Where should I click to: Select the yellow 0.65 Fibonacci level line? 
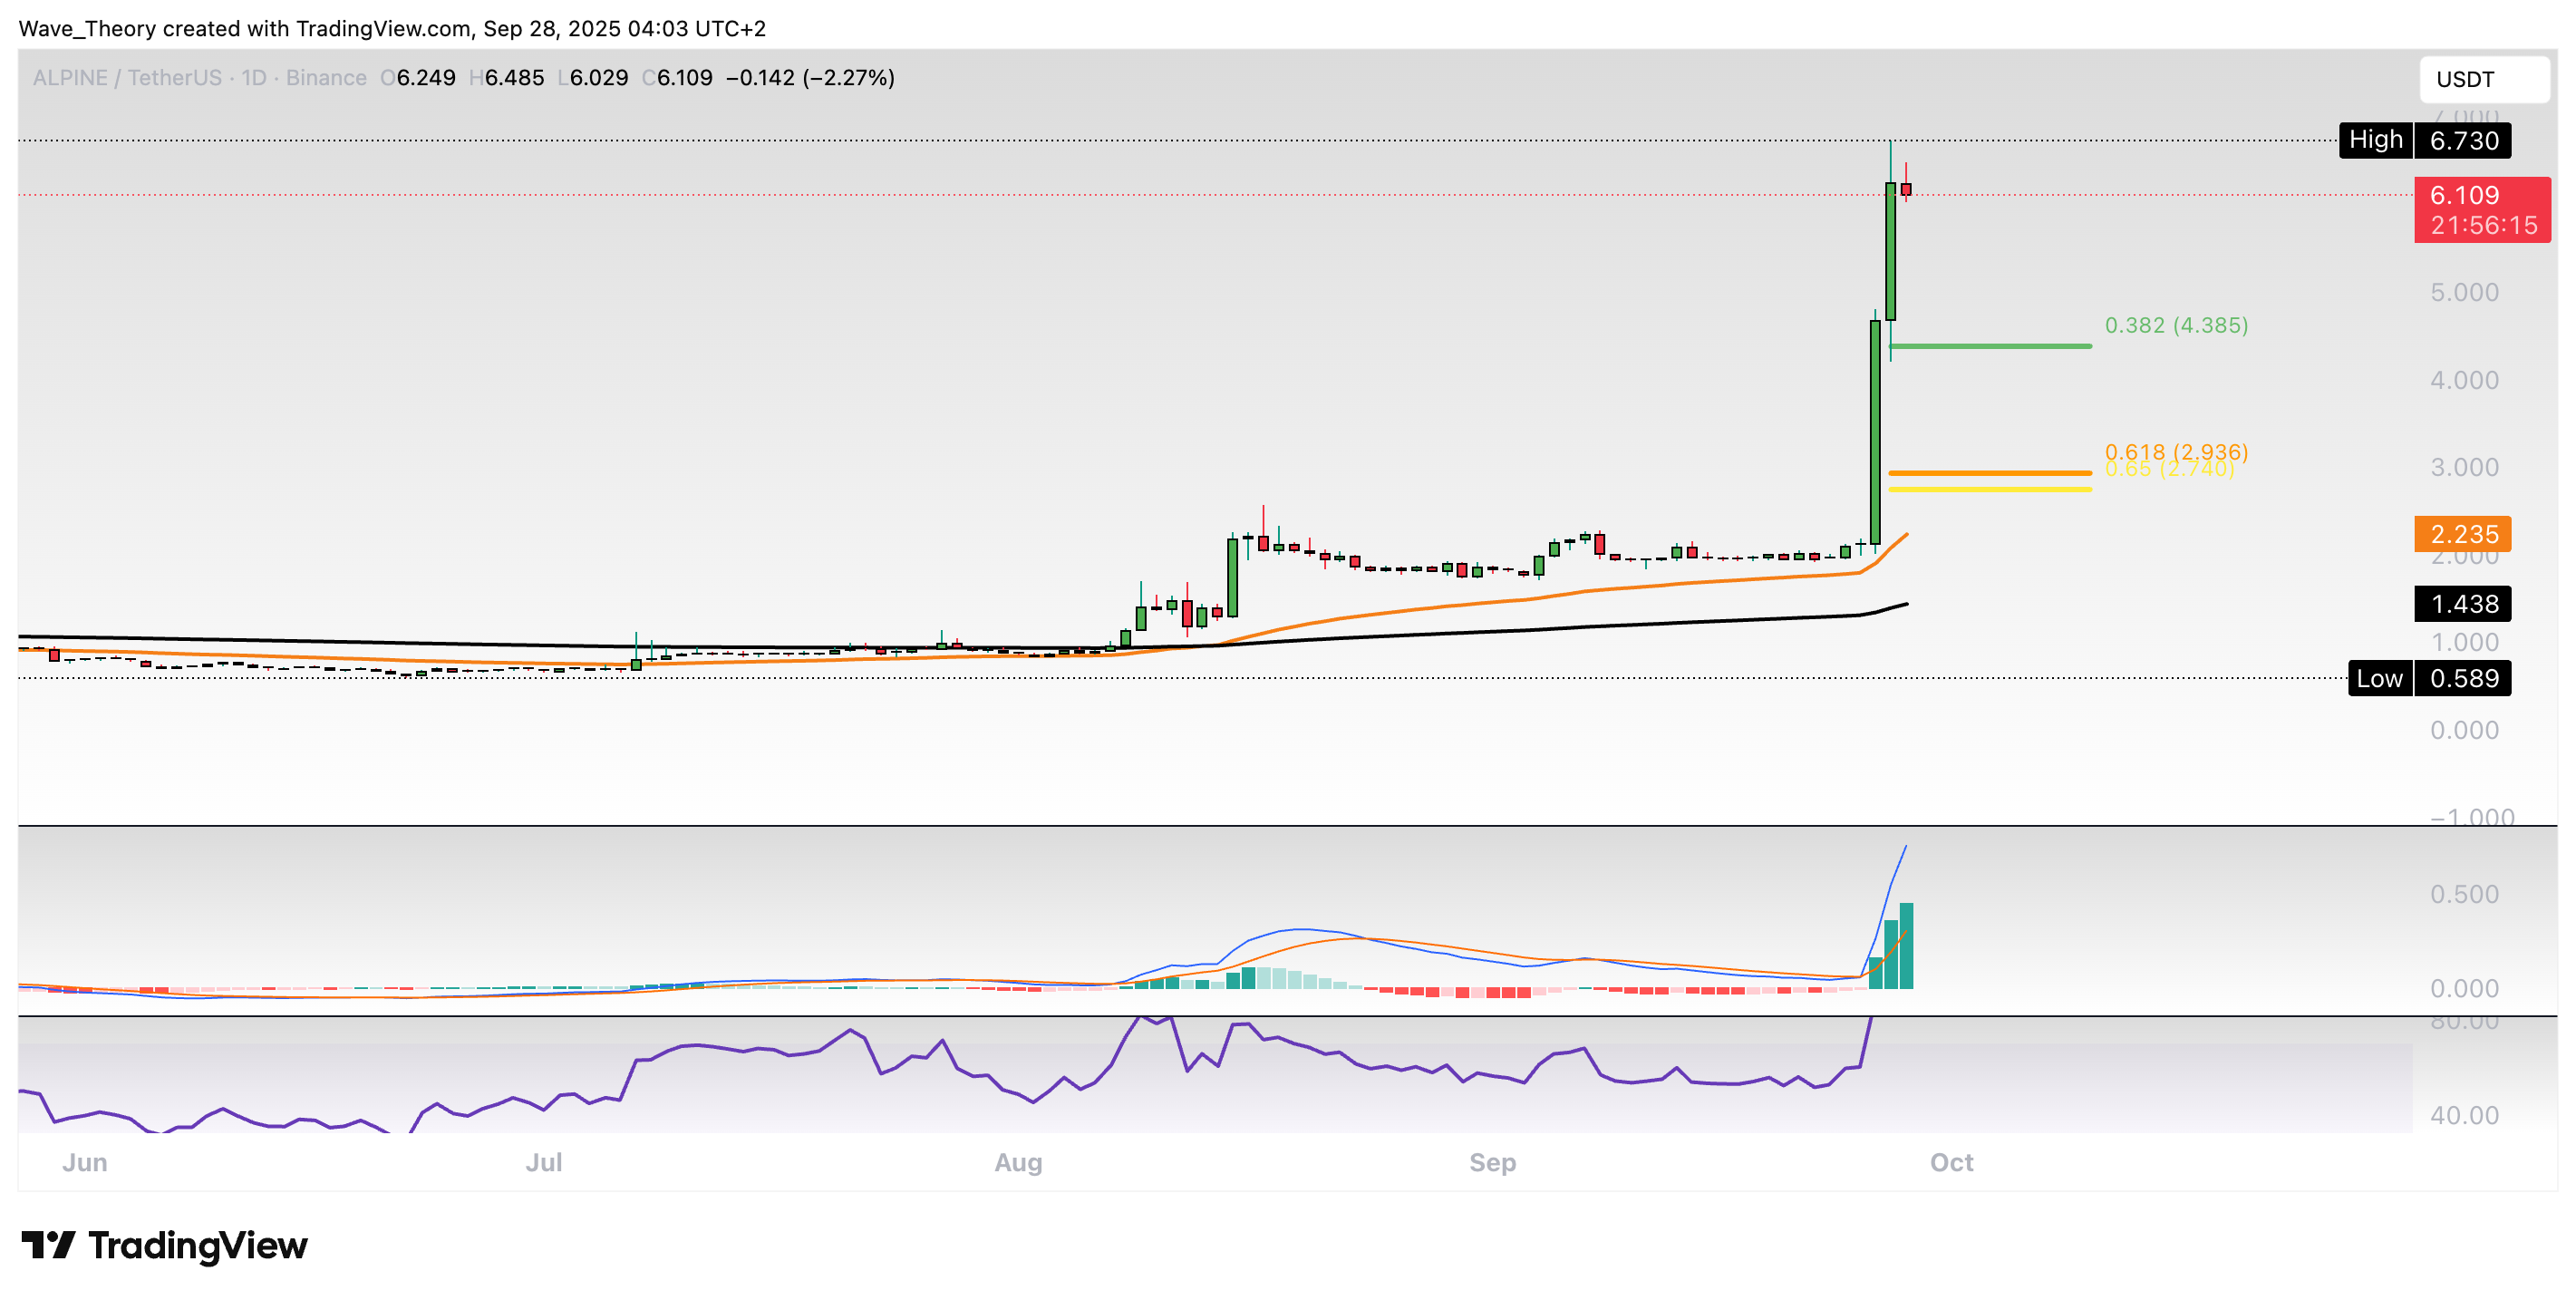1990,489
